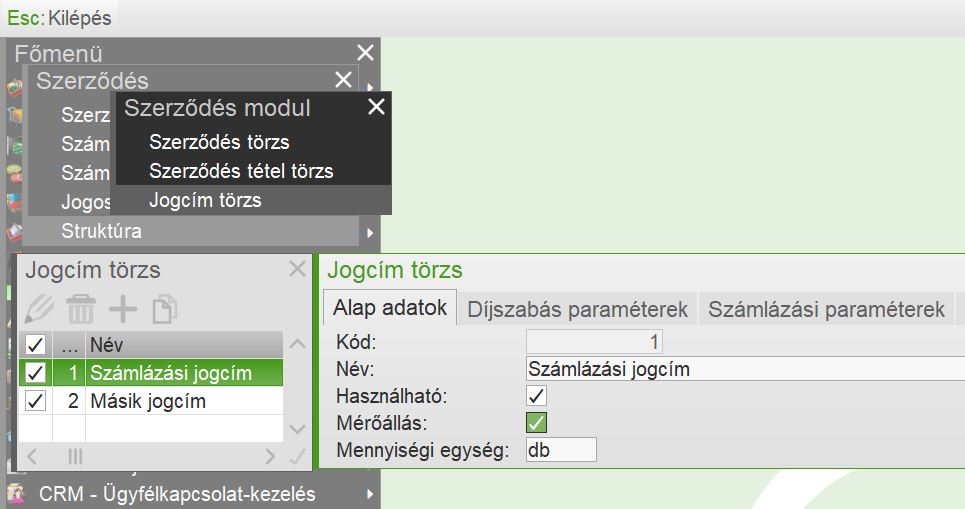
Task: Click the list scroll down chevron
Action: [297, 429]
